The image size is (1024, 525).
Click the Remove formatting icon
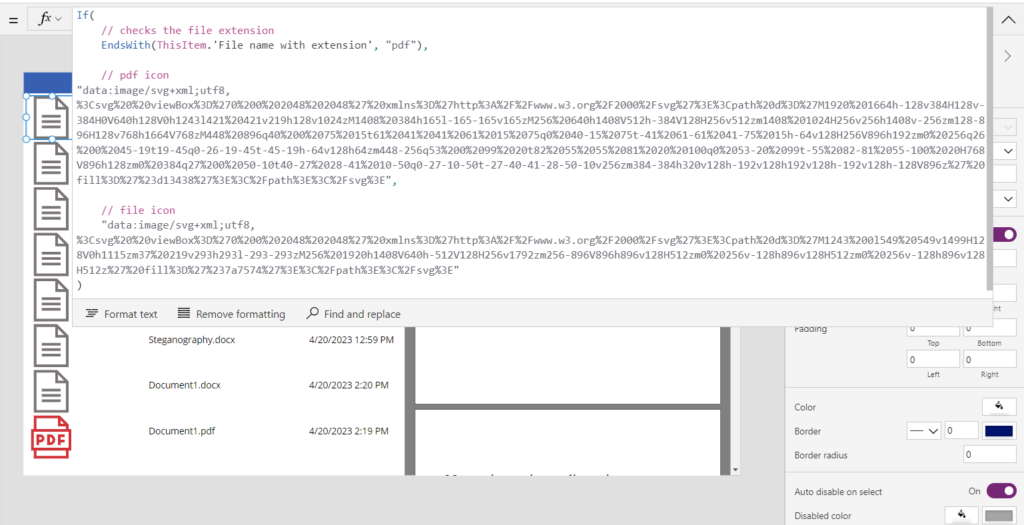pyautogui.click(x=183, y=314)
